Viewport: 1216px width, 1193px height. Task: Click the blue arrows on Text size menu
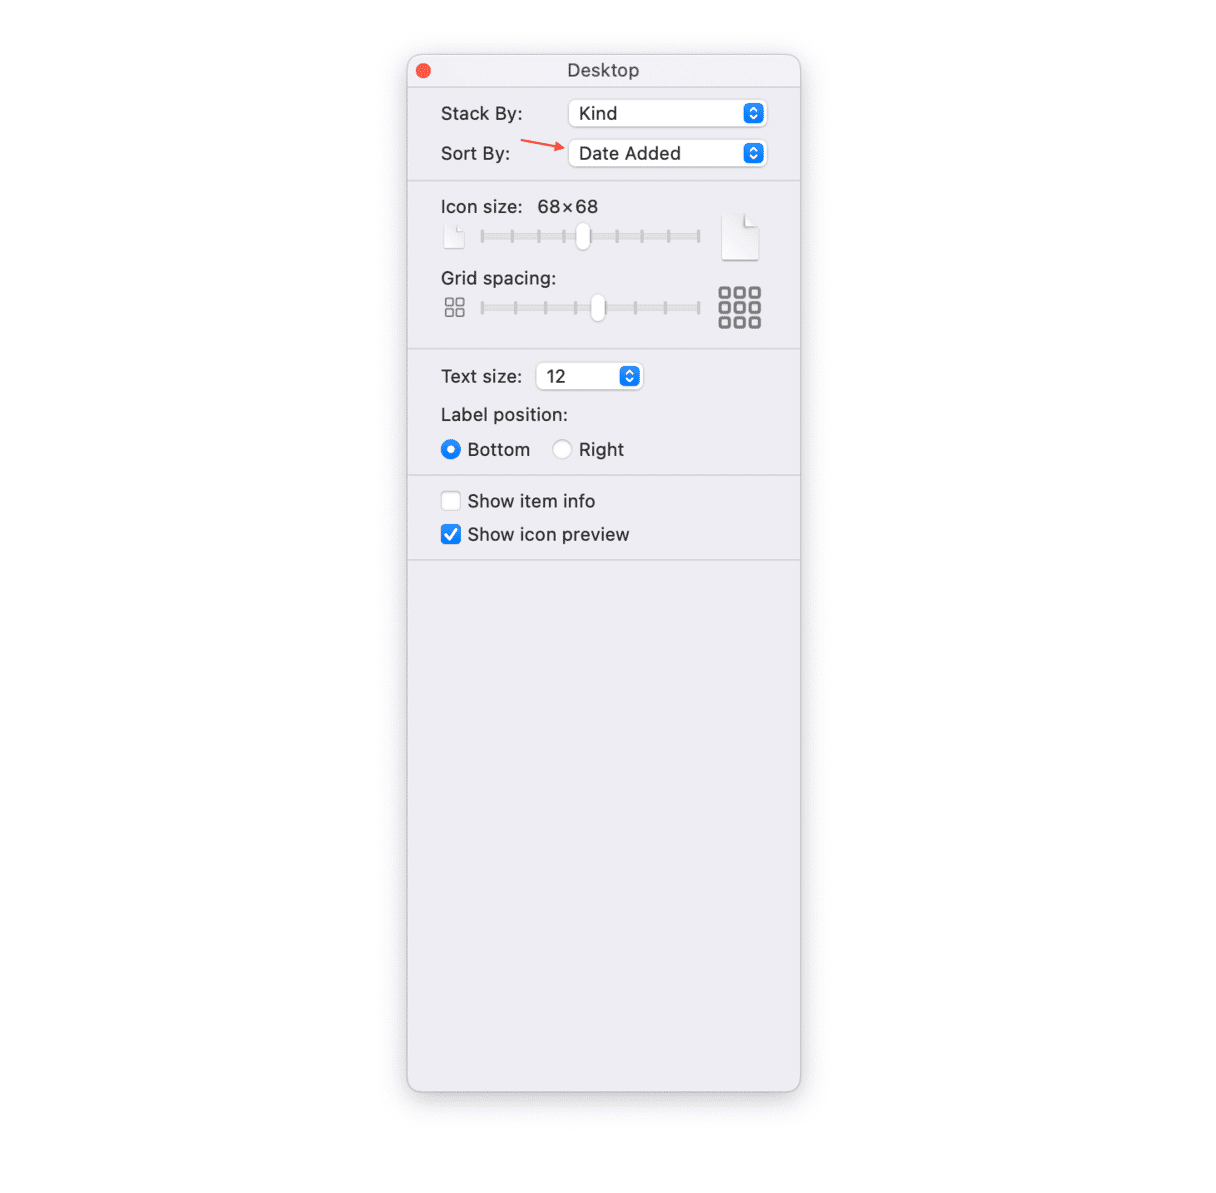[x=629, y=376]
